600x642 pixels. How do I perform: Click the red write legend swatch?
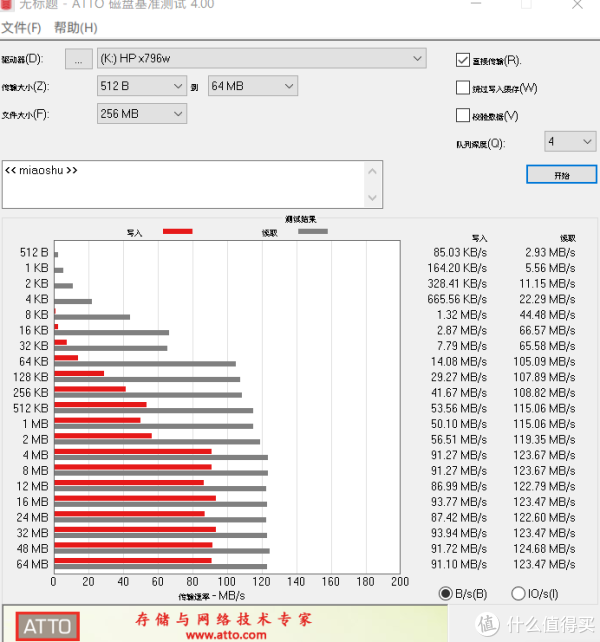pyautogui.click(x=178, y=232)
